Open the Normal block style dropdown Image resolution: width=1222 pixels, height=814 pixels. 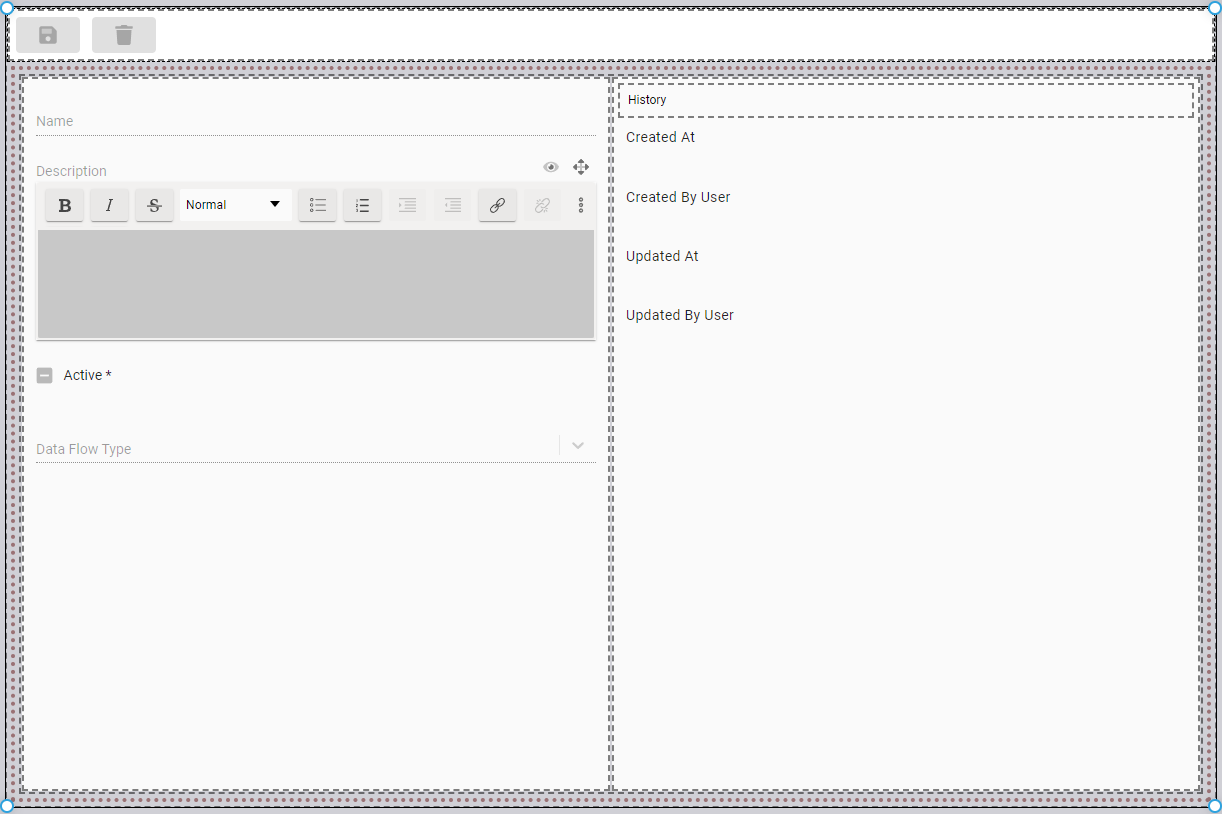click(x=236, y=205)
